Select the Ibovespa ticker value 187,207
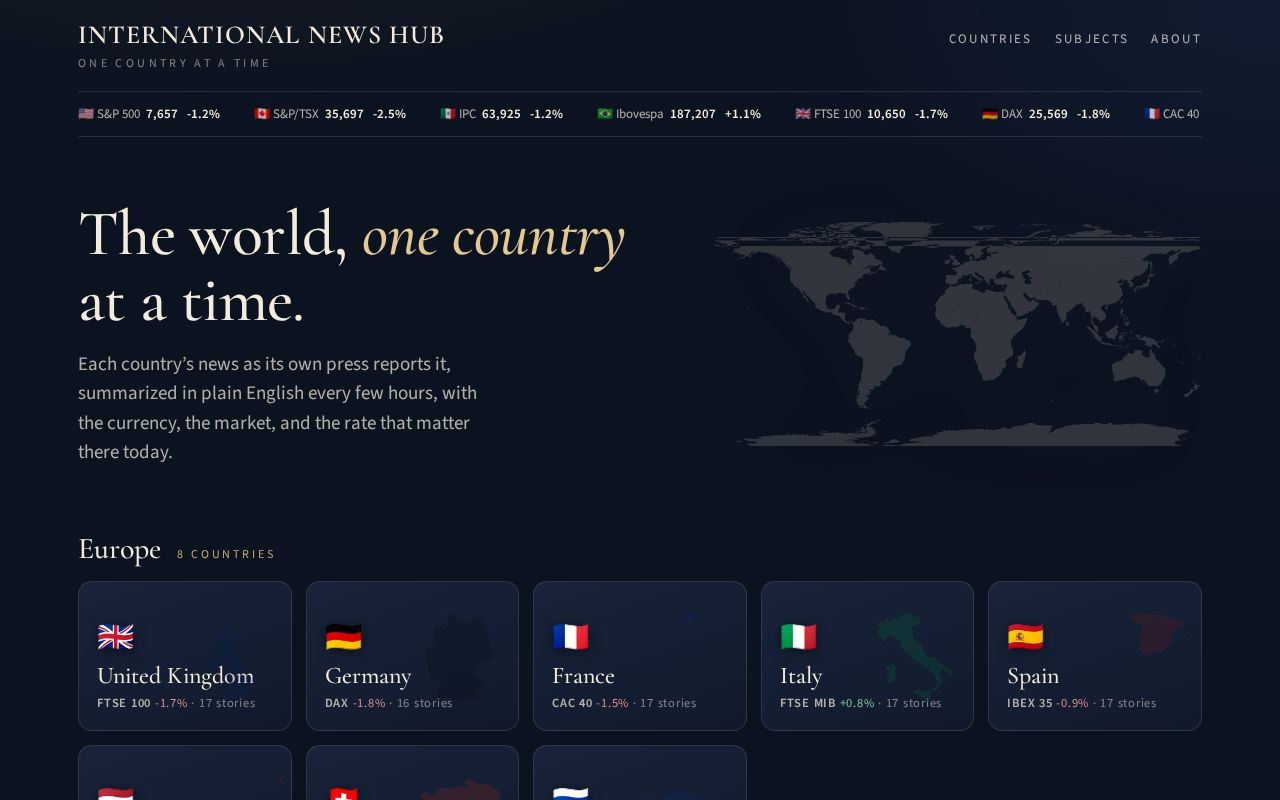Viewport: 1280px width, 800px height. tap(693, 114)
